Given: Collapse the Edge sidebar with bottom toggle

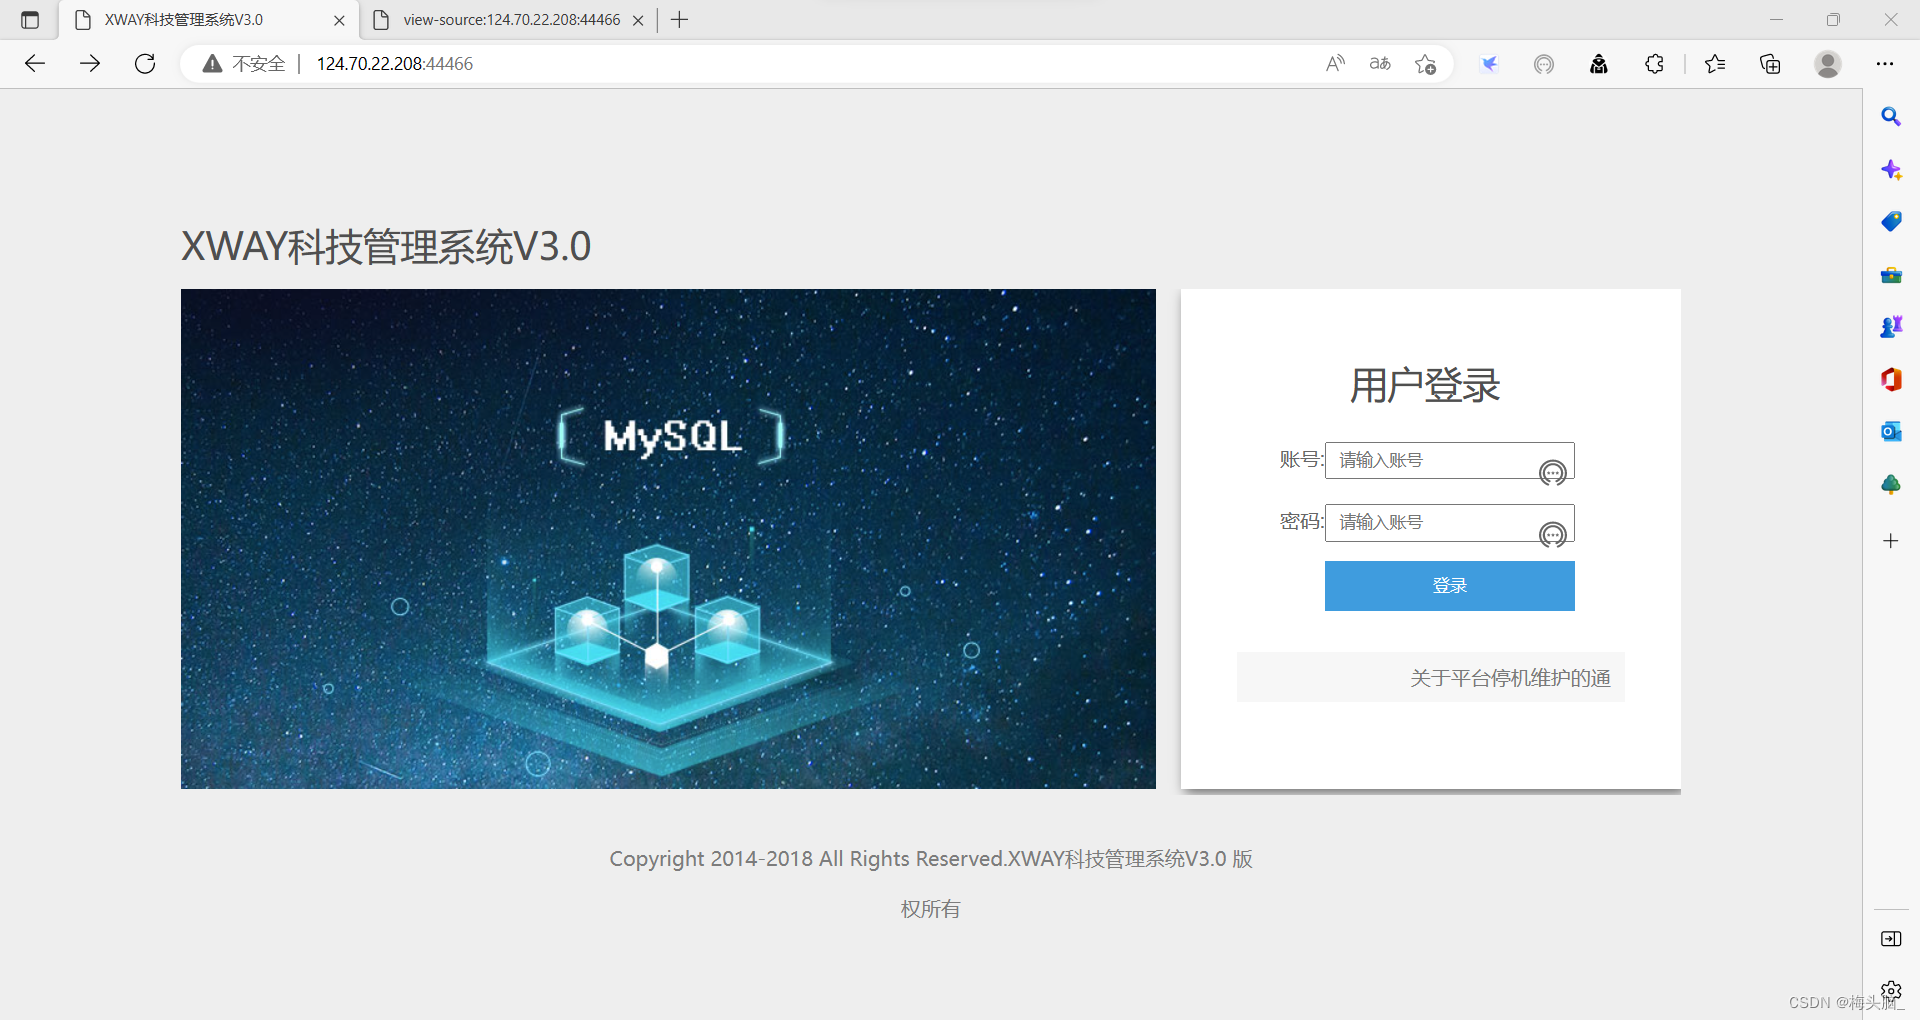Looking at the screenshot, I should 1890,938.
